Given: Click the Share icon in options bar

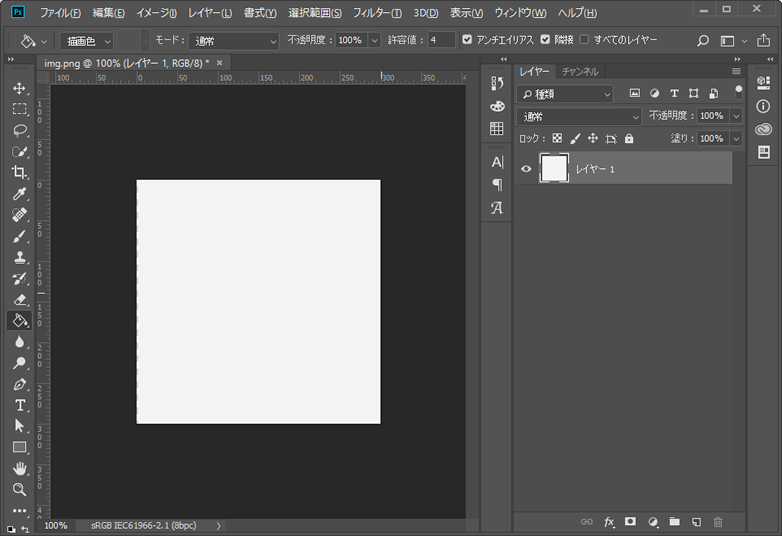Looking at the screenshot, I should (x=763, y=40).
